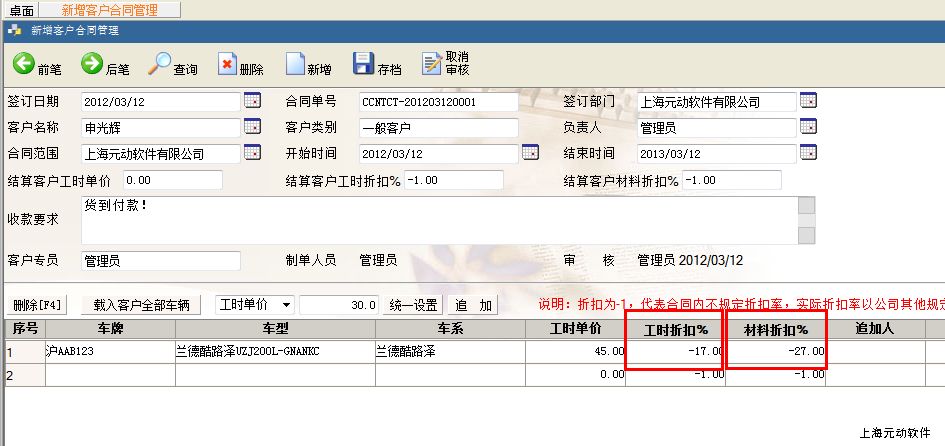The height and width of the screenshot is (446, 945).
Task: Save the record using 存档 disk icon
Action: pyautogui.click(x=363, y=65)
